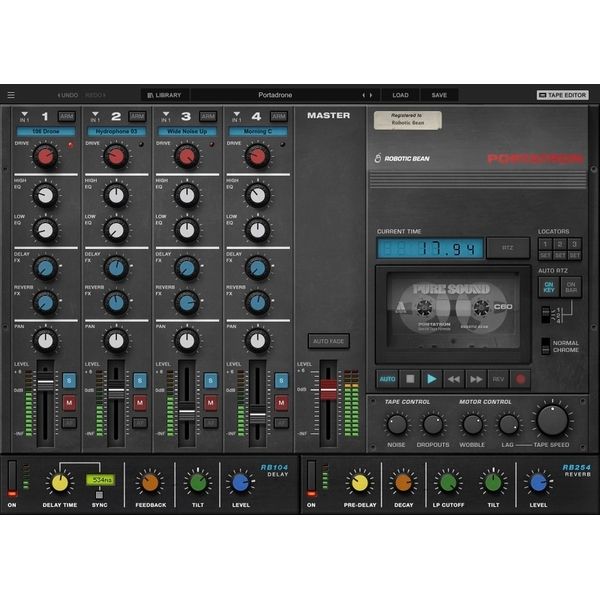Toggle the Auto transport button
The height and width of the screenshot is (600, 600).
(387, 379)
